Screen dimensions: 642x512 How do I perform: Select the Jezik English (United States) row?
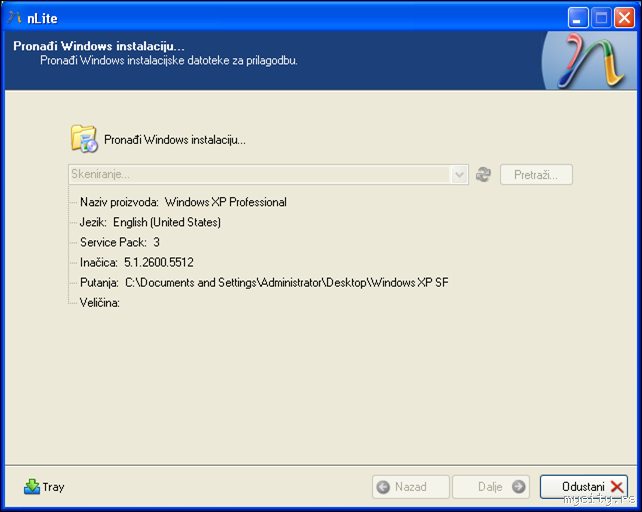[x=150, y=222]
